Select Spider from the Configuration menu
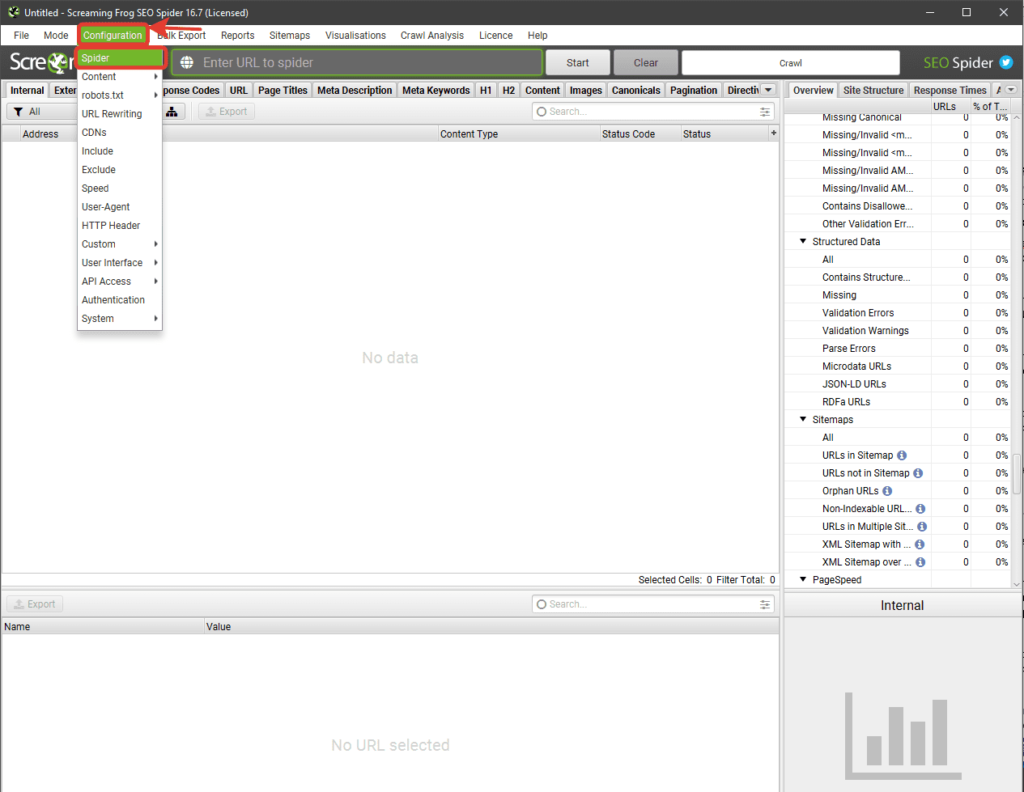Viewport: 1024px width, 792px height. click(x=120, y=58)
